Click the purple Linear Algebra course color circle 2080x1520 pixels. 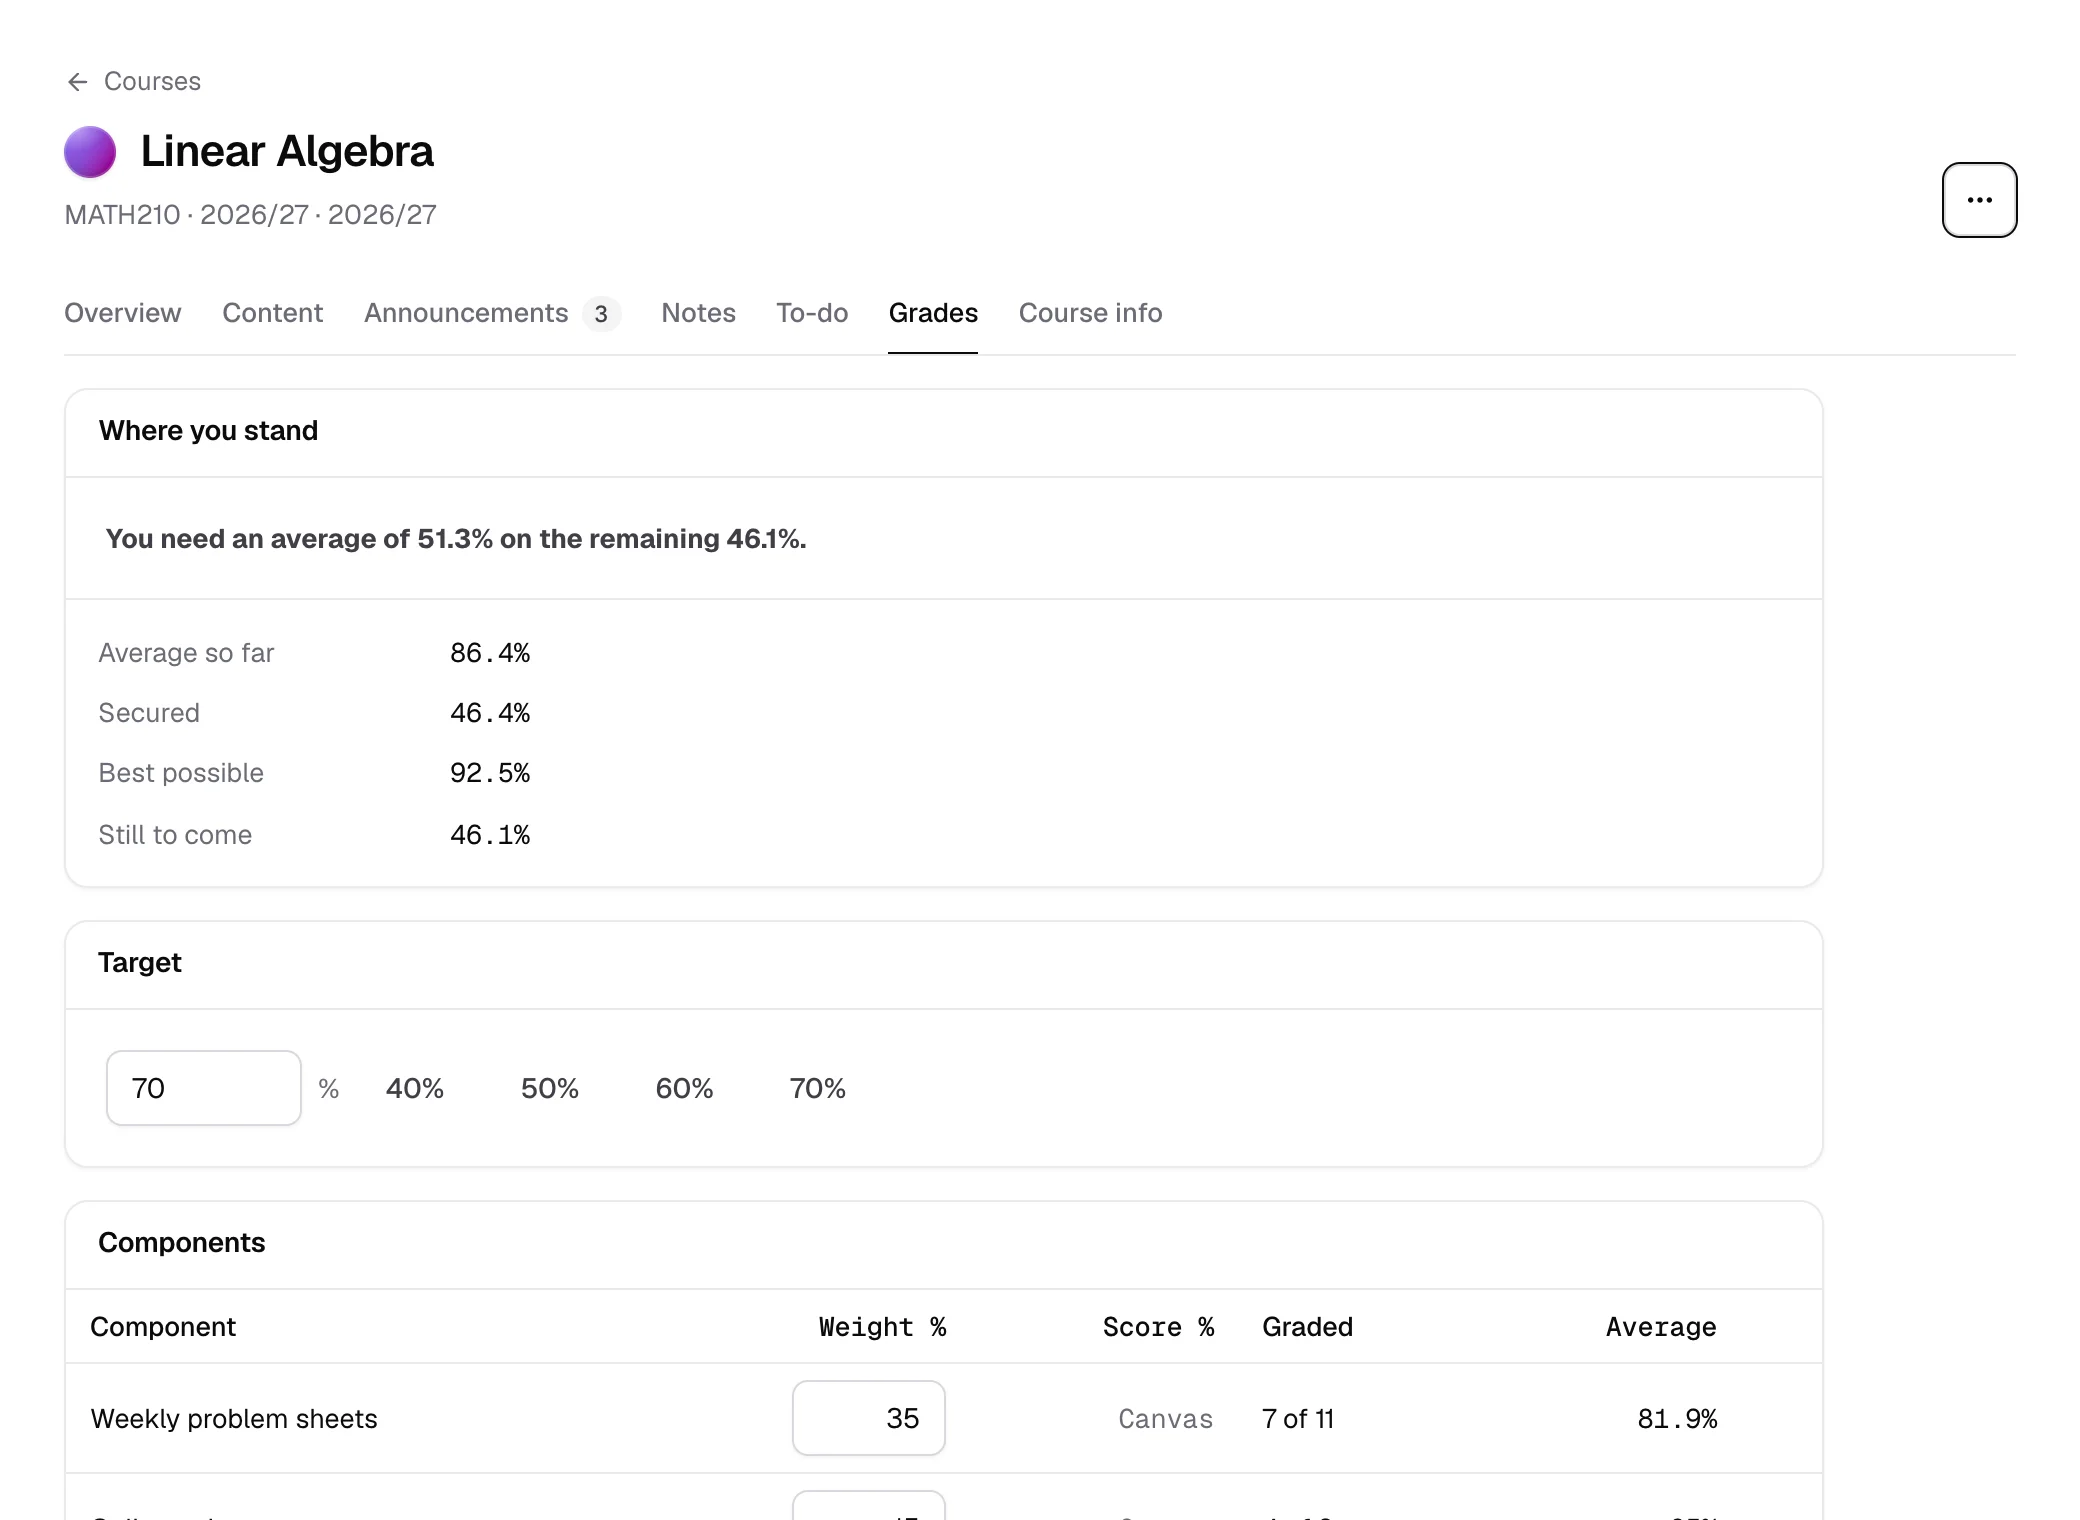coord(90,152)
